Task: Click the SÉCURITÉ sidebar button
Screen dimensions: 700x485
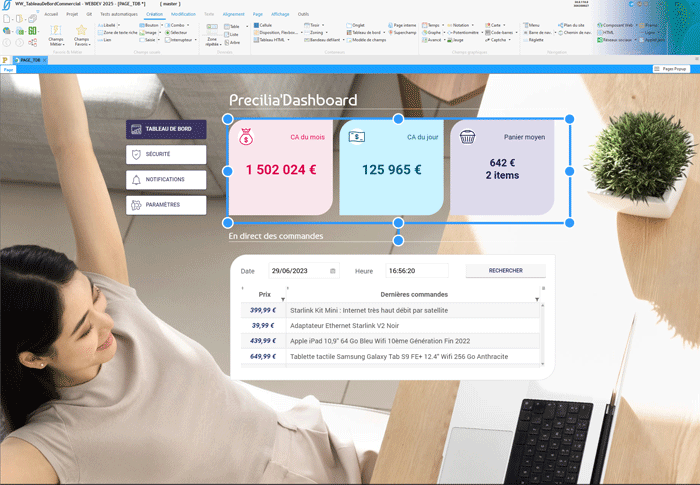Action: tap(166, 155)
